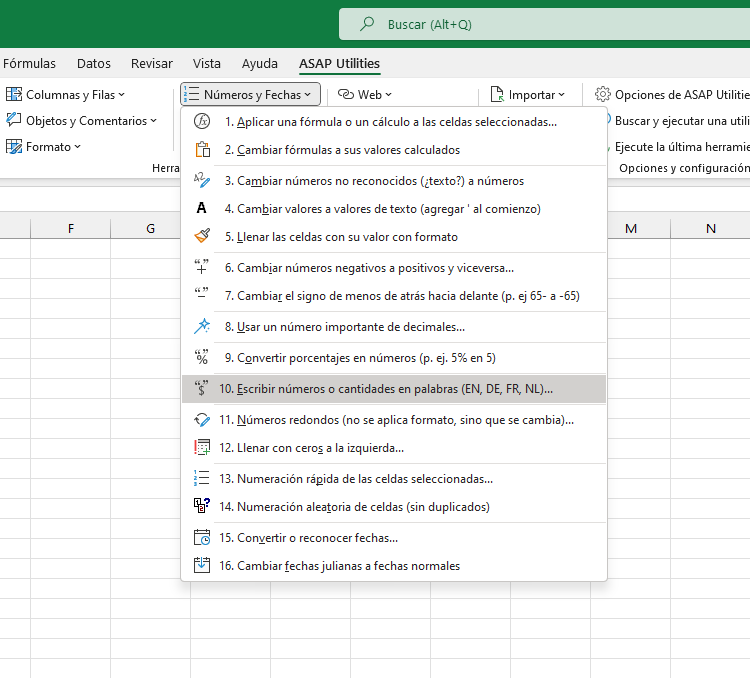Choose Escribir números o cantidades en palabras
750x678 pixels.
tap(394, 389)
